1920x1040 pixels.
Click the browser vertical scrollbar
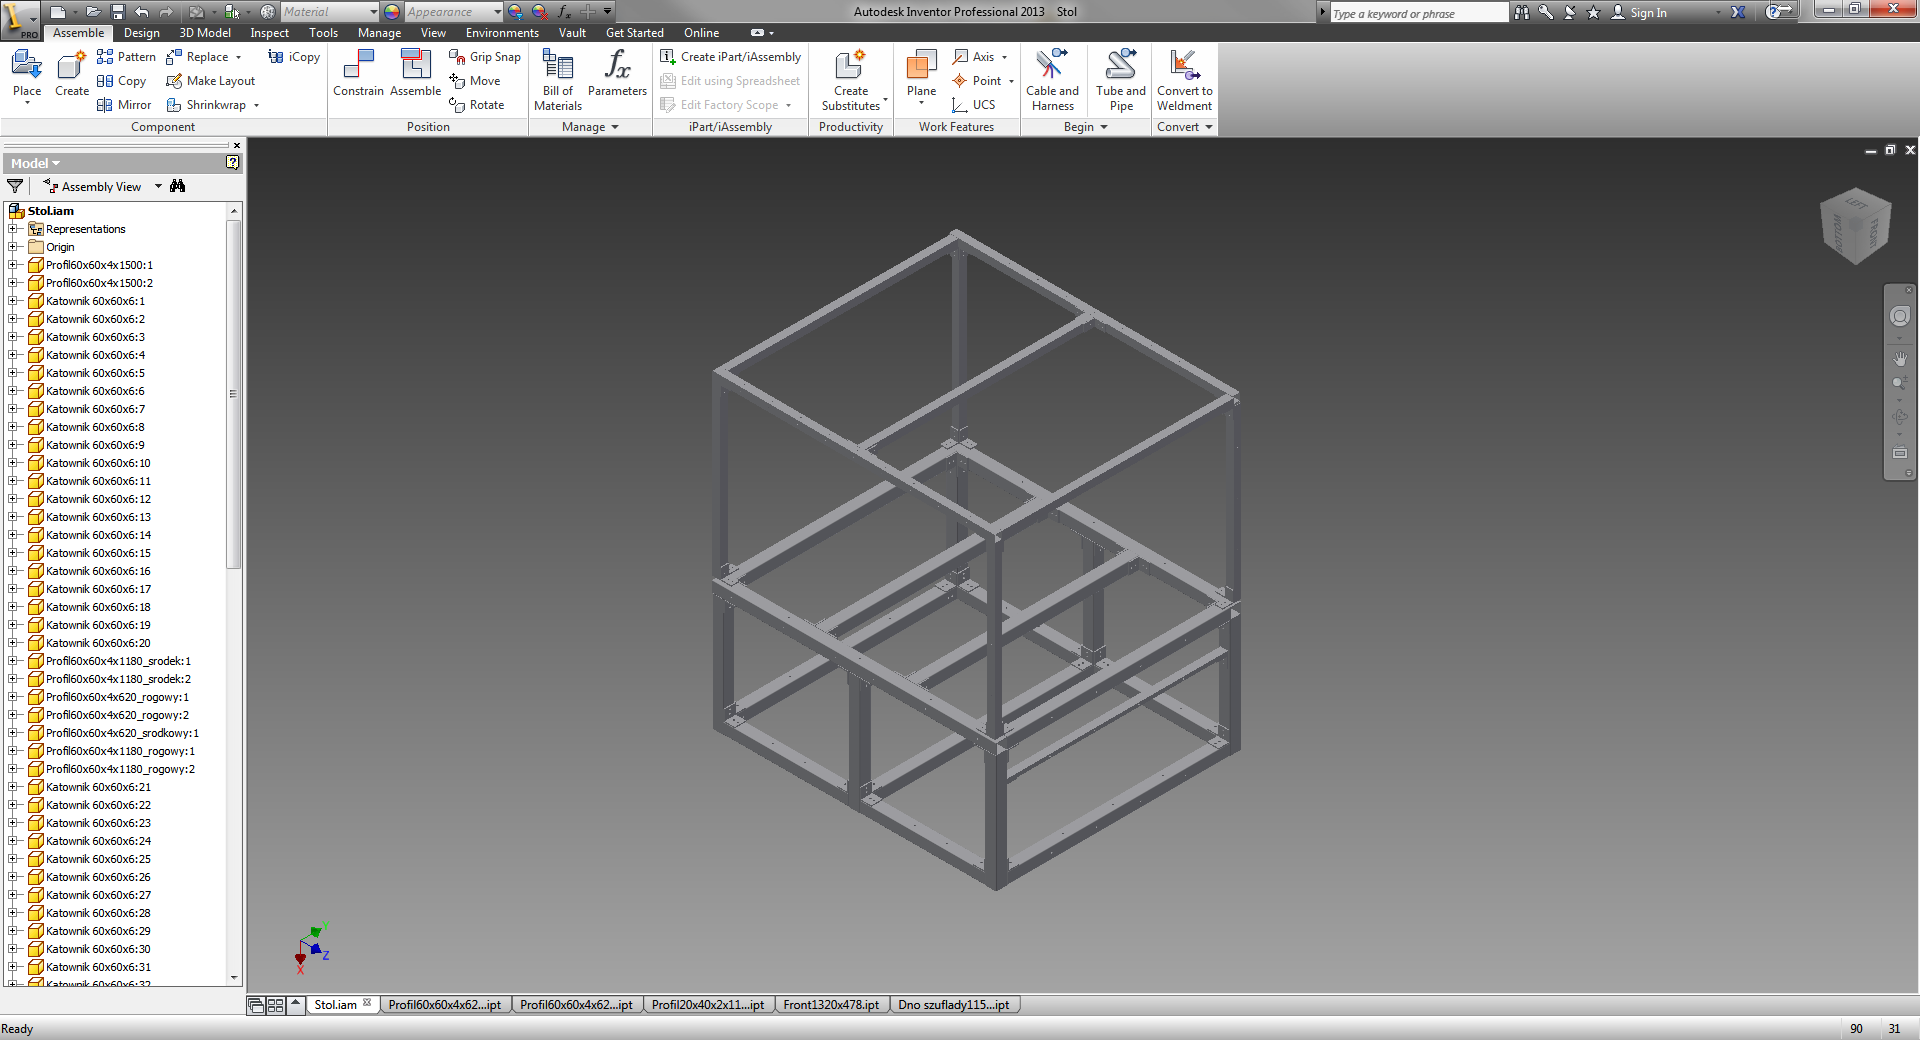(x=234, y=394)
